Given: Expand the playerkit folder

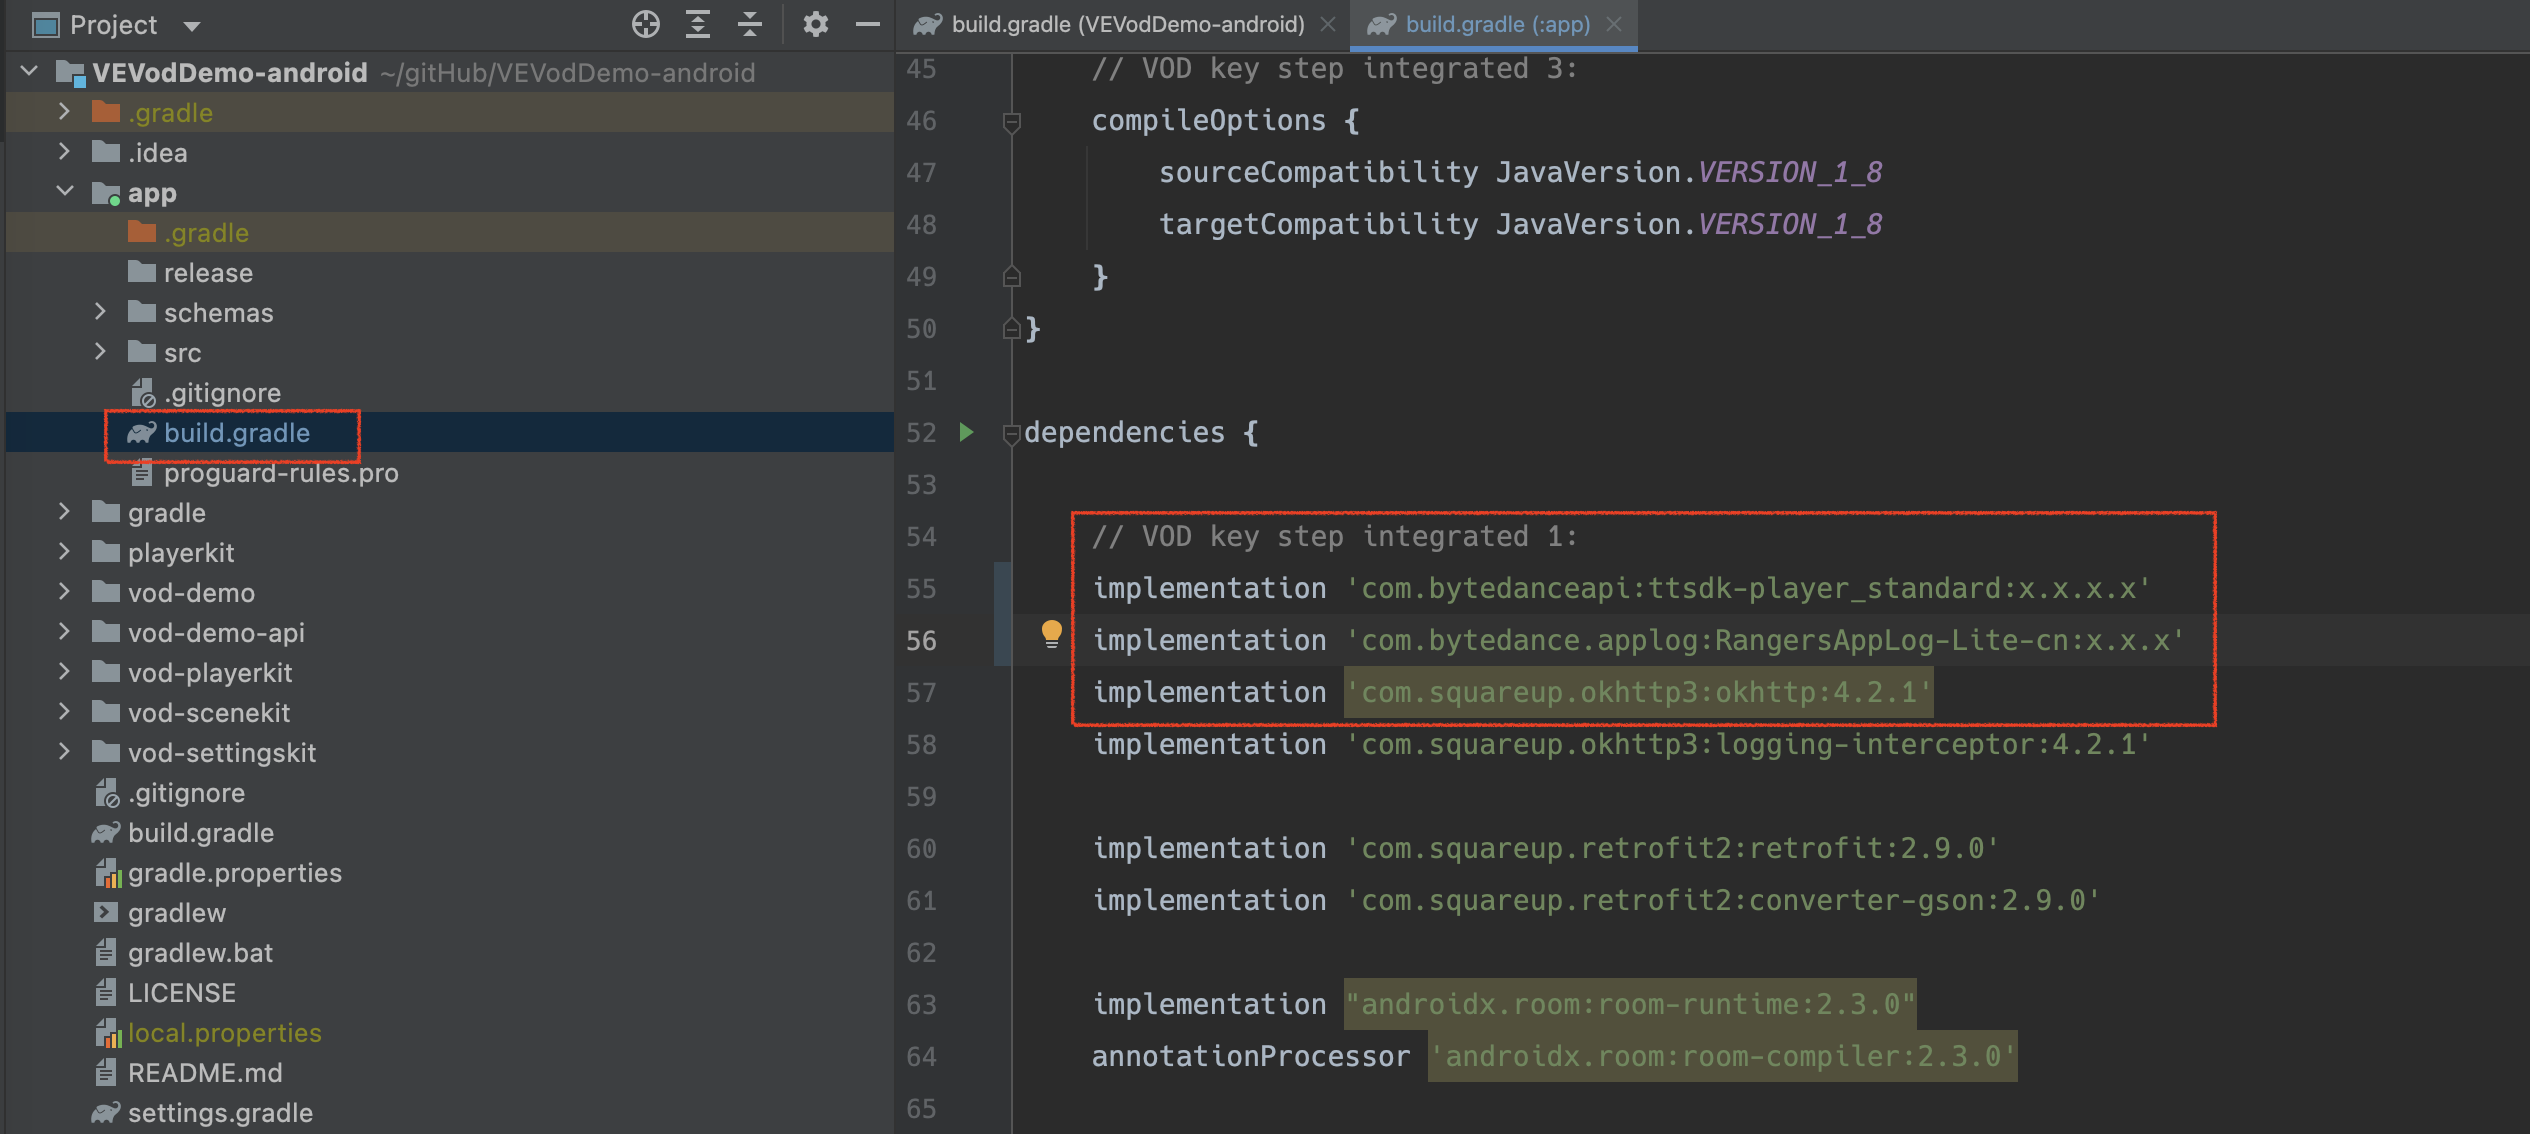Looking at the screenshot, I should pos(65,551).
